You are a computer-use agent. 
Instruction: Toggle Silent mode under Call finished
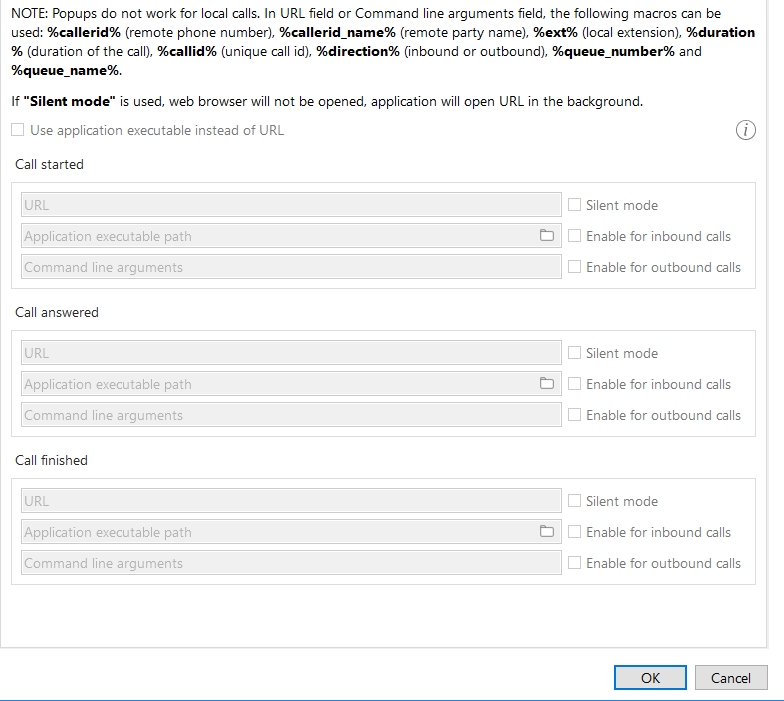click(x=574, y=501)
